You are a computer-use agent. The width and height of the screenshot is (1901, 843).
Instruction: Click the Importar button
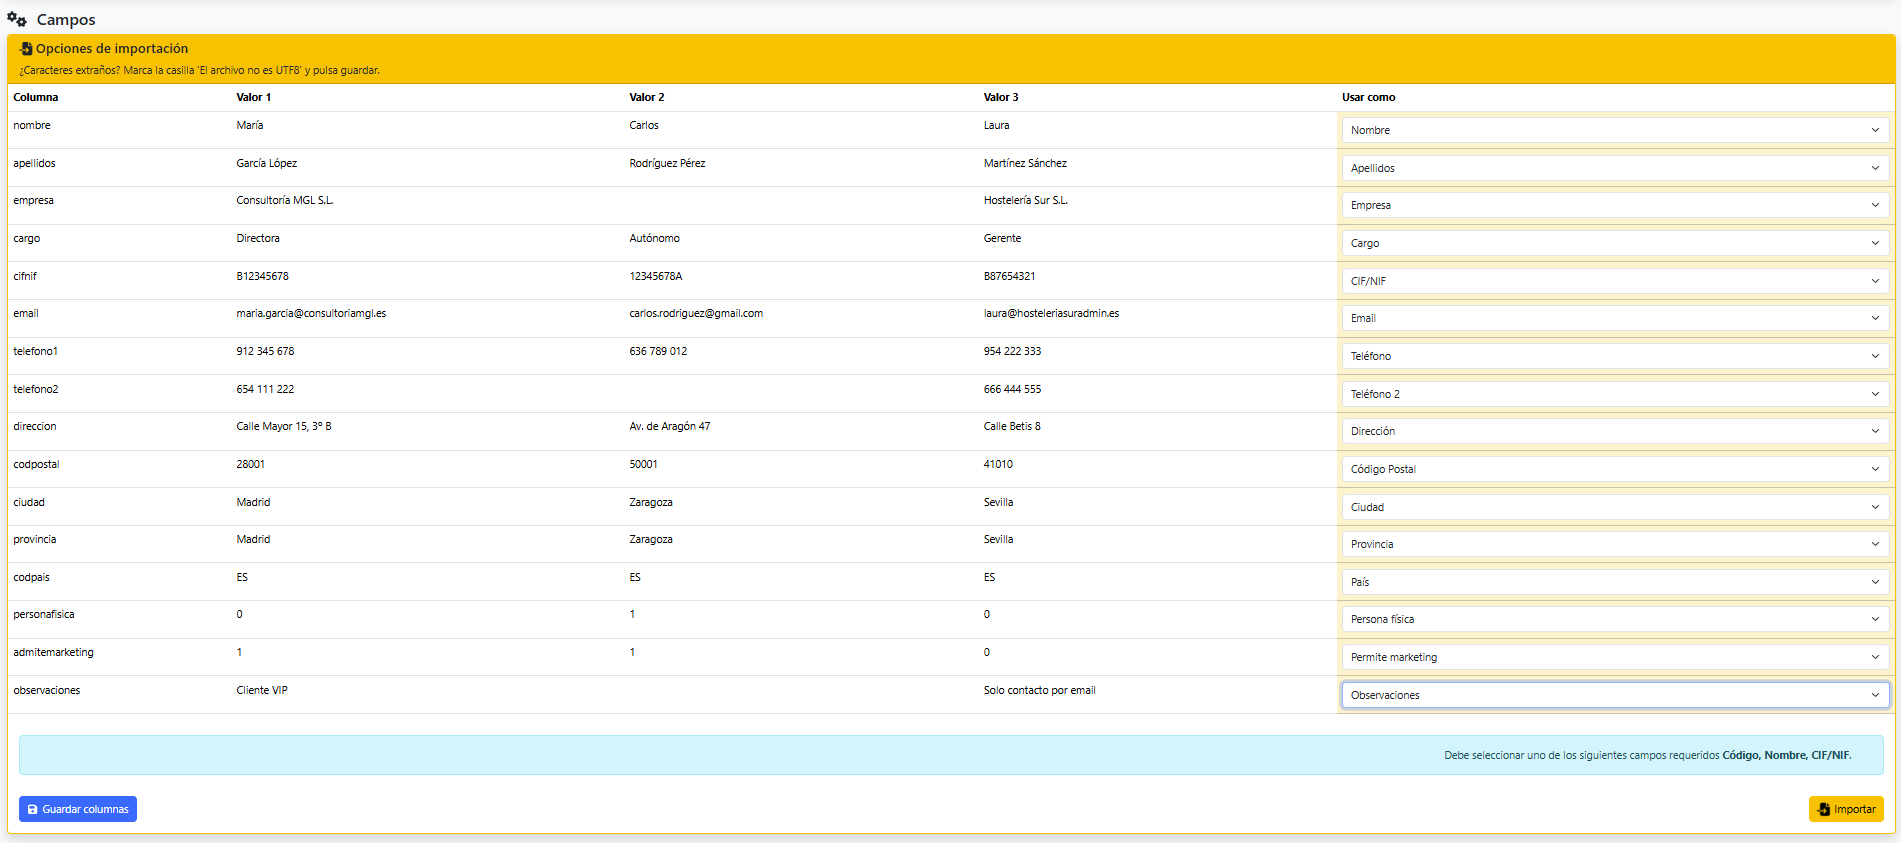pyautogui.click(x=1846, y=809)
